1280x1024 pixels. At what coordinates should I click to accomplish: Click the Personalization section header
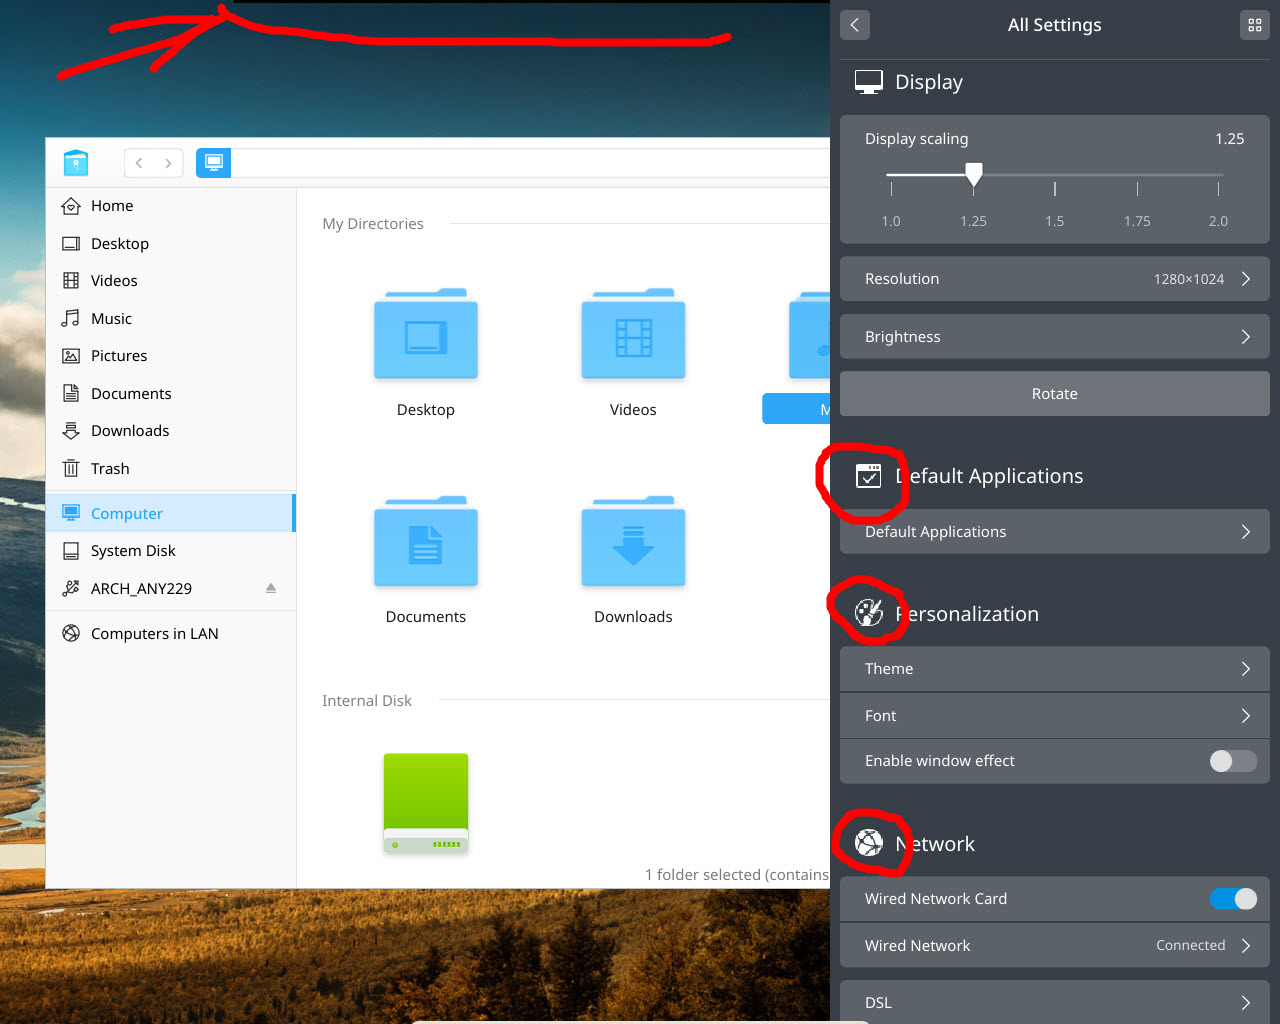(947, 614)
